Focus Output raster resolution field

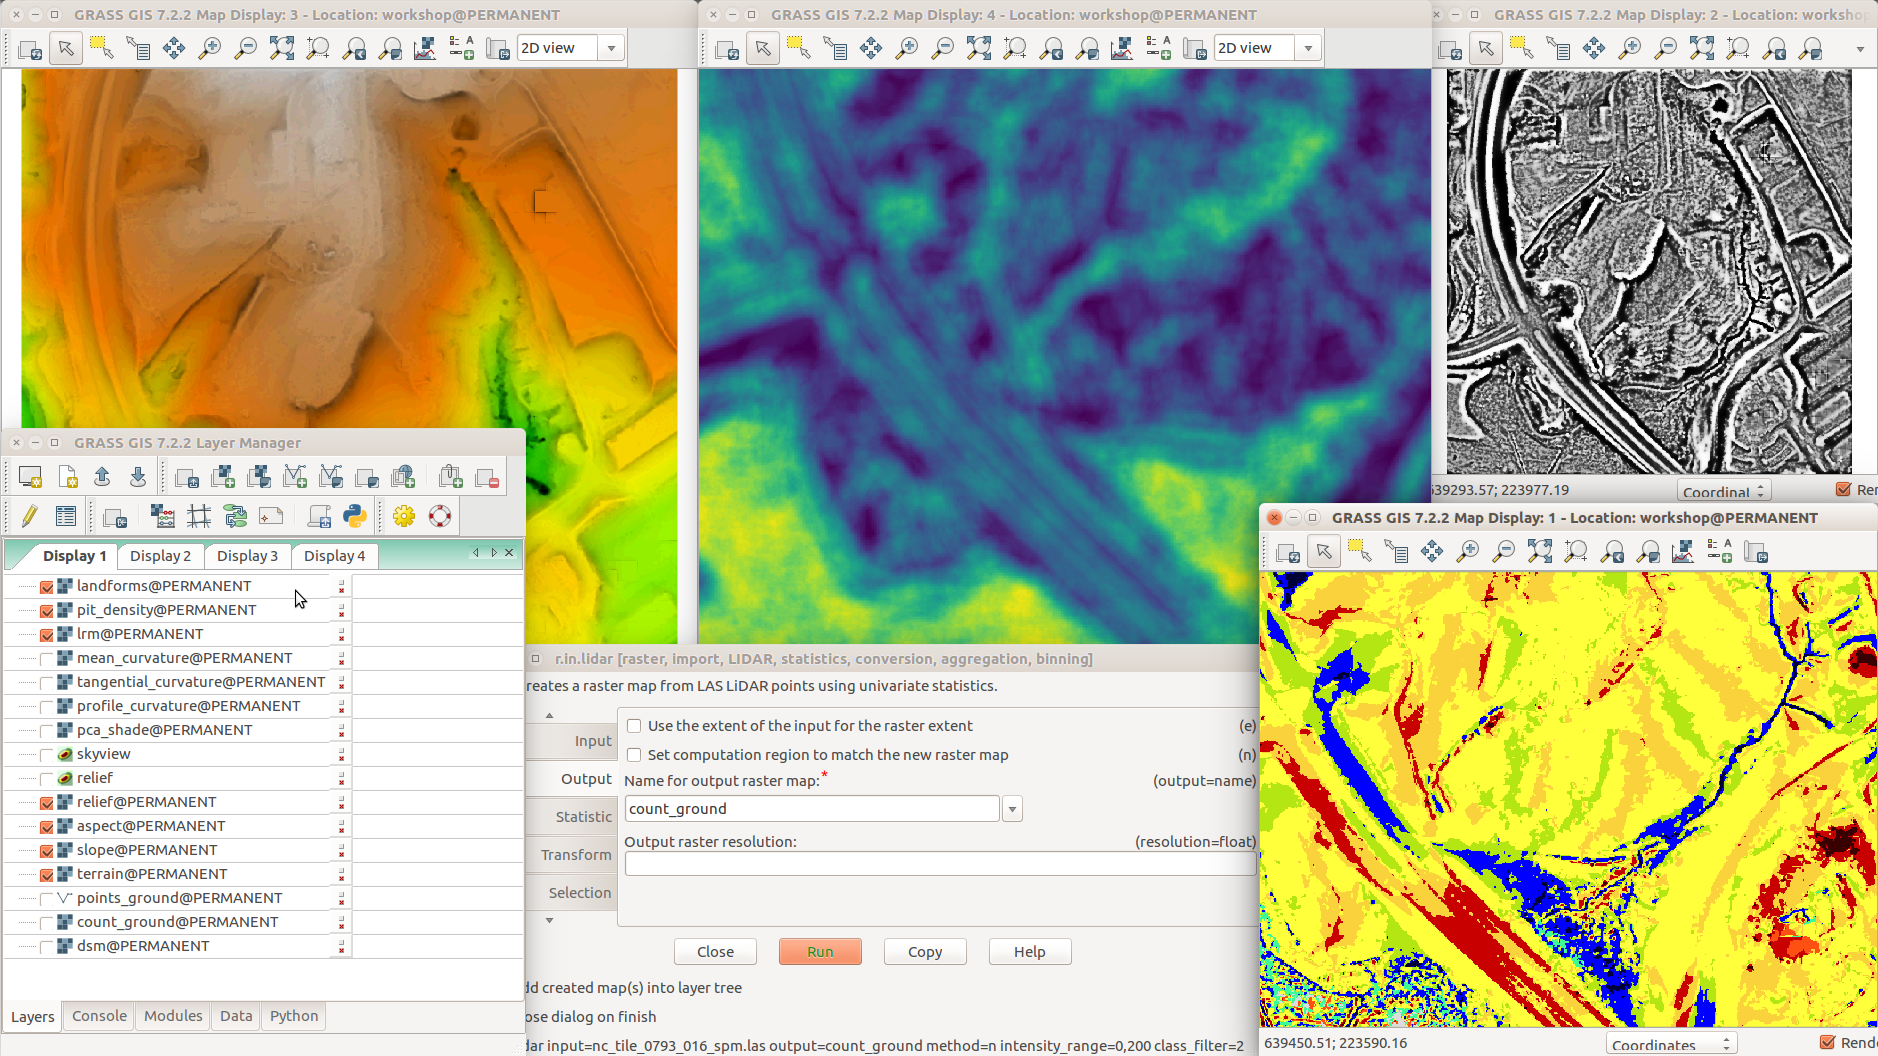(940, 865)
